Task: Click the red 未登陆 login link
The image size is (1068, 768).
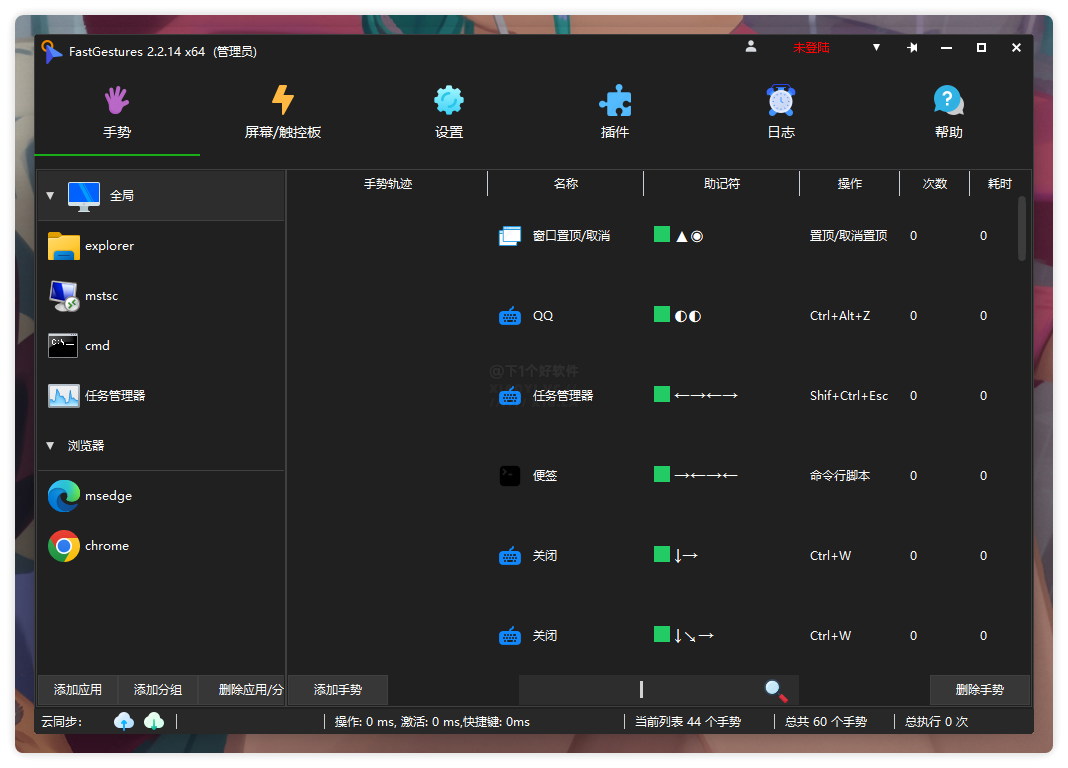Action: (x=811, y=48)
